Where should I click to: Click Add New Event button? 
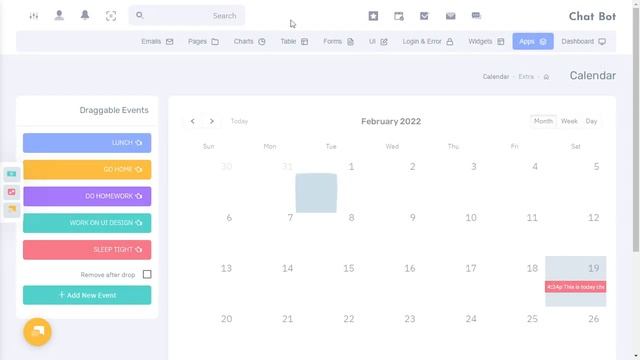tap(87, 295)
